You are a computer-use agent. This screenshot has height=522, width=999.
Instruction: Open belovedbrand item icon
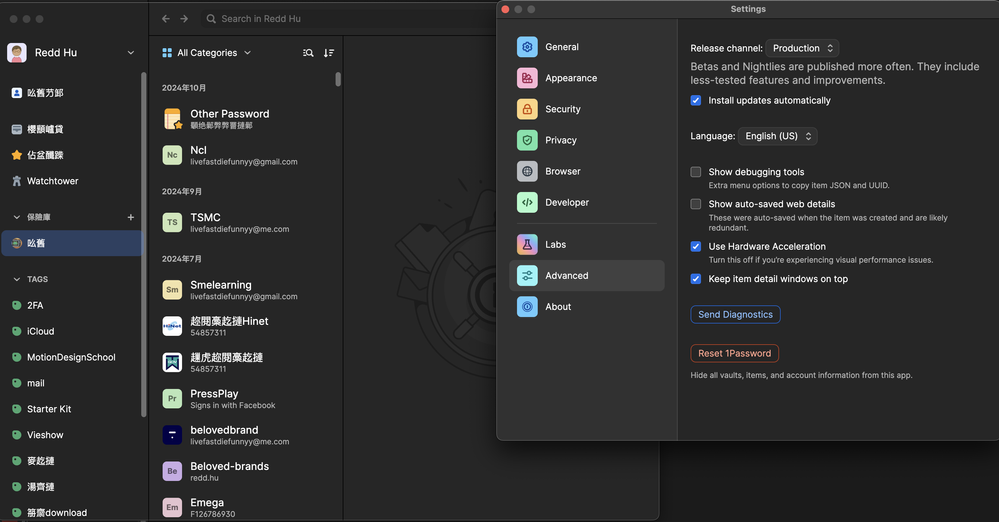[172, 435]
